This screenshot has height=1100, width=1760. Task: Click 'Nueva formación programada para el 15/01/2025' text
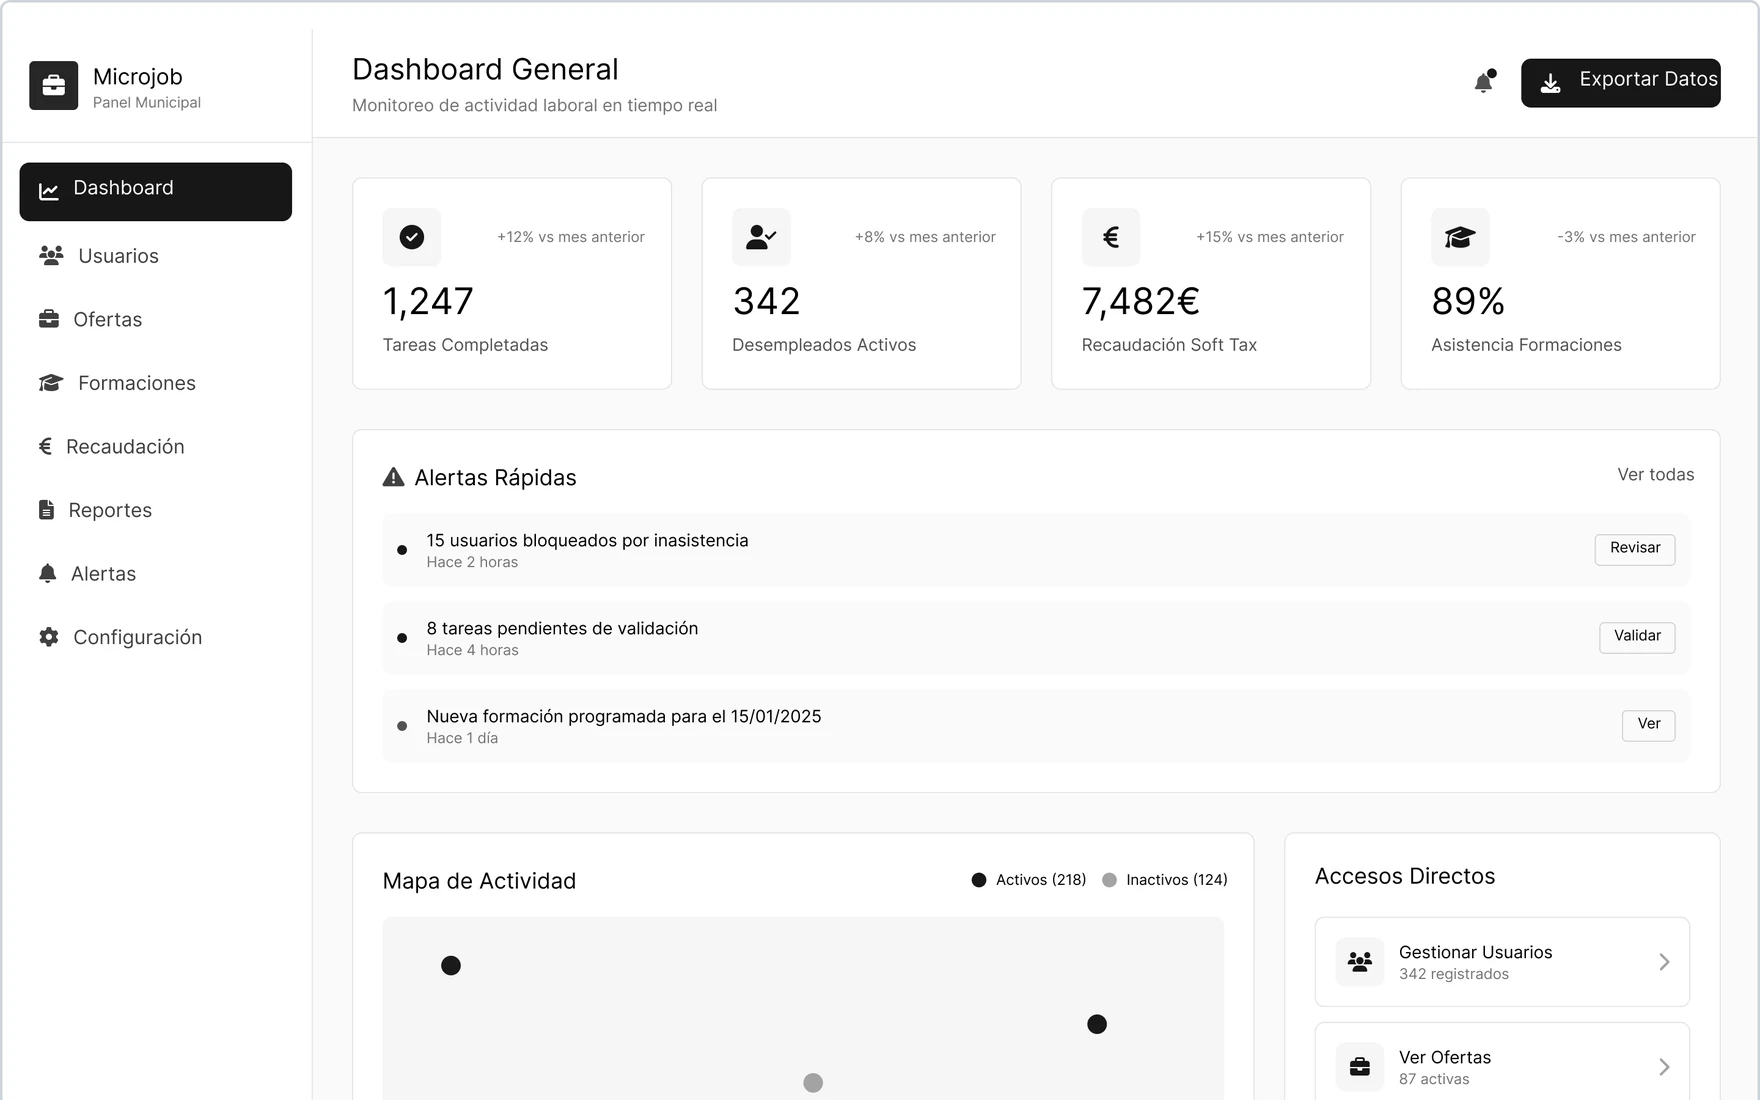click(x=624, y=716)
